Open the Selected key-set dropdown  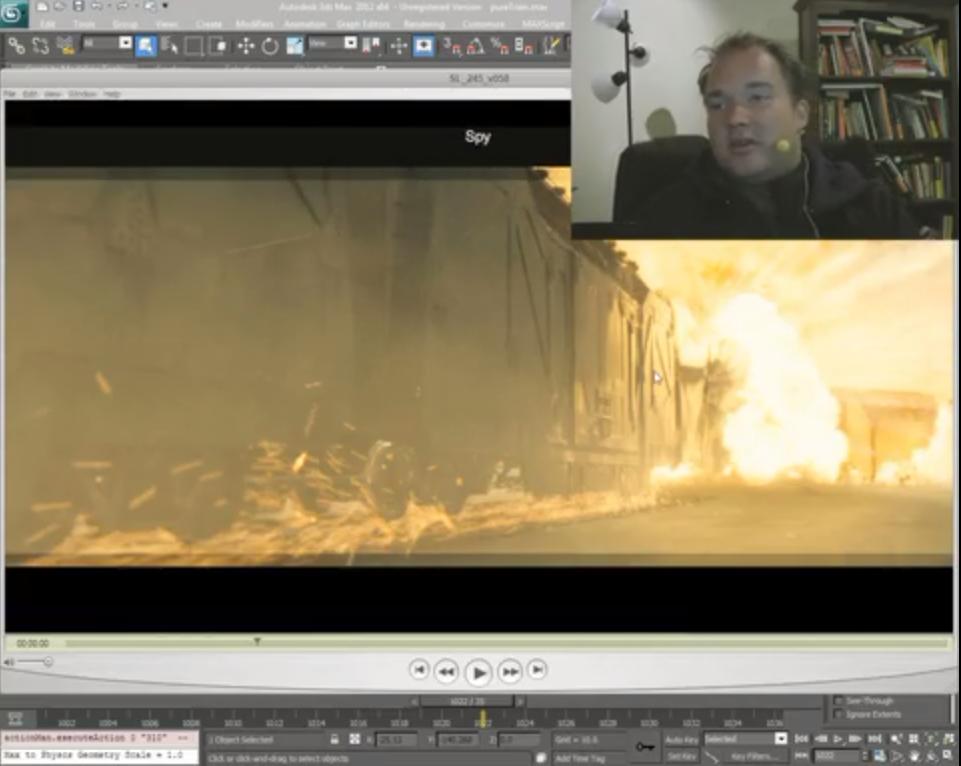click(x=745, y=739)
